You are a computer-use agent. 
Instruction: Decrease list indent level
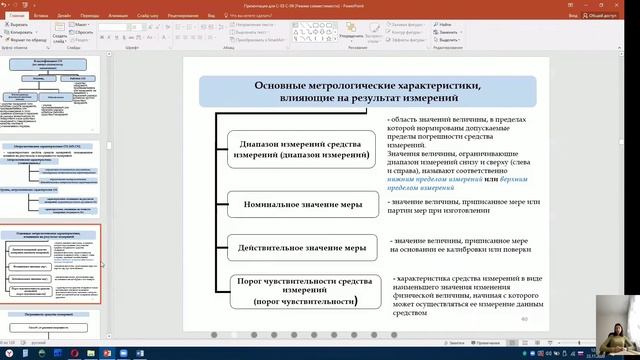(x=203, y=27)
